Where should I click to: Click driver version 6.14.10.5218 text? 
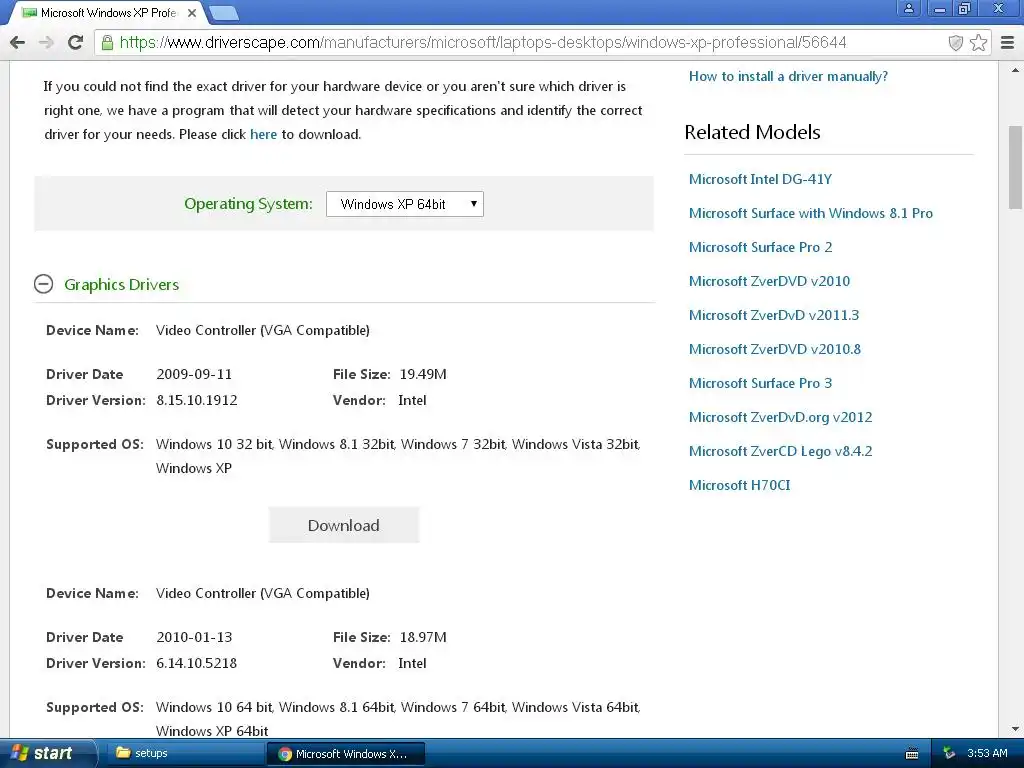tap(197, 664)
